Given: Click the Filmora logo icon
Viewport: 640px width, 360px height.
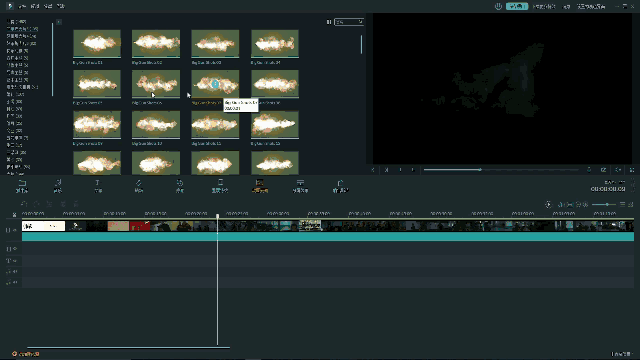Looking at the screenshot, I should point(9,6).
